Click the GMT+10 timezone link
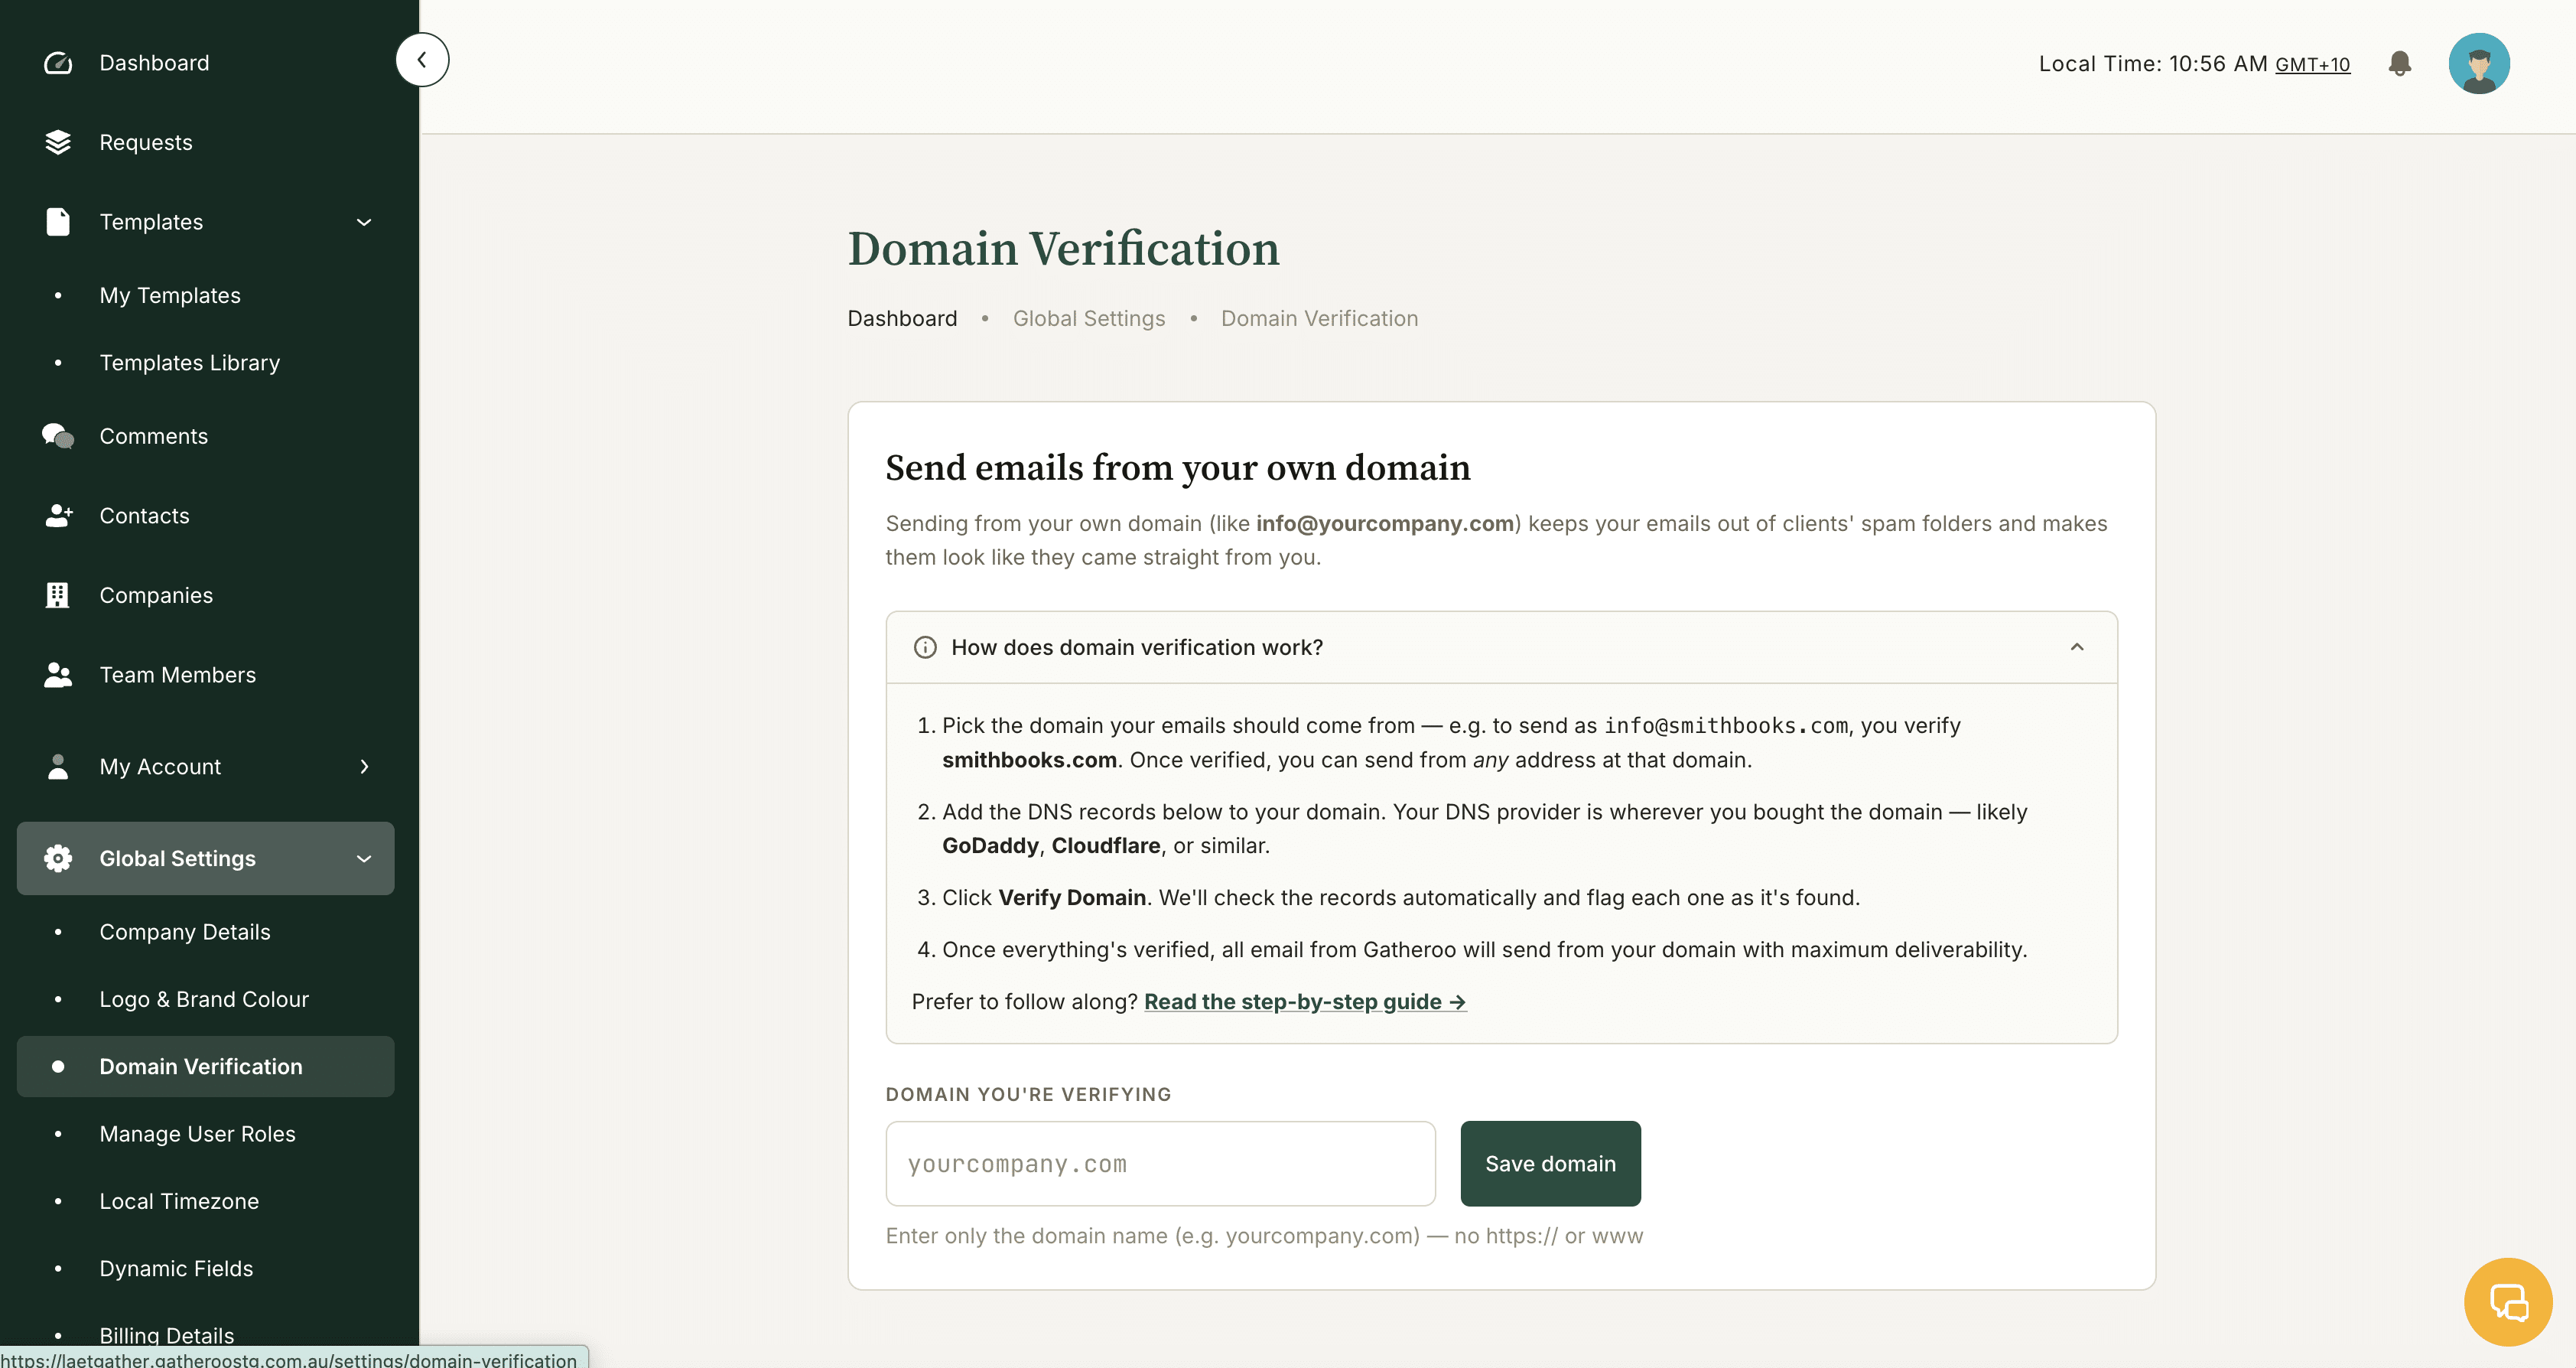The height and width of the screenshot is (1368, 2576). pos(2312,65)
